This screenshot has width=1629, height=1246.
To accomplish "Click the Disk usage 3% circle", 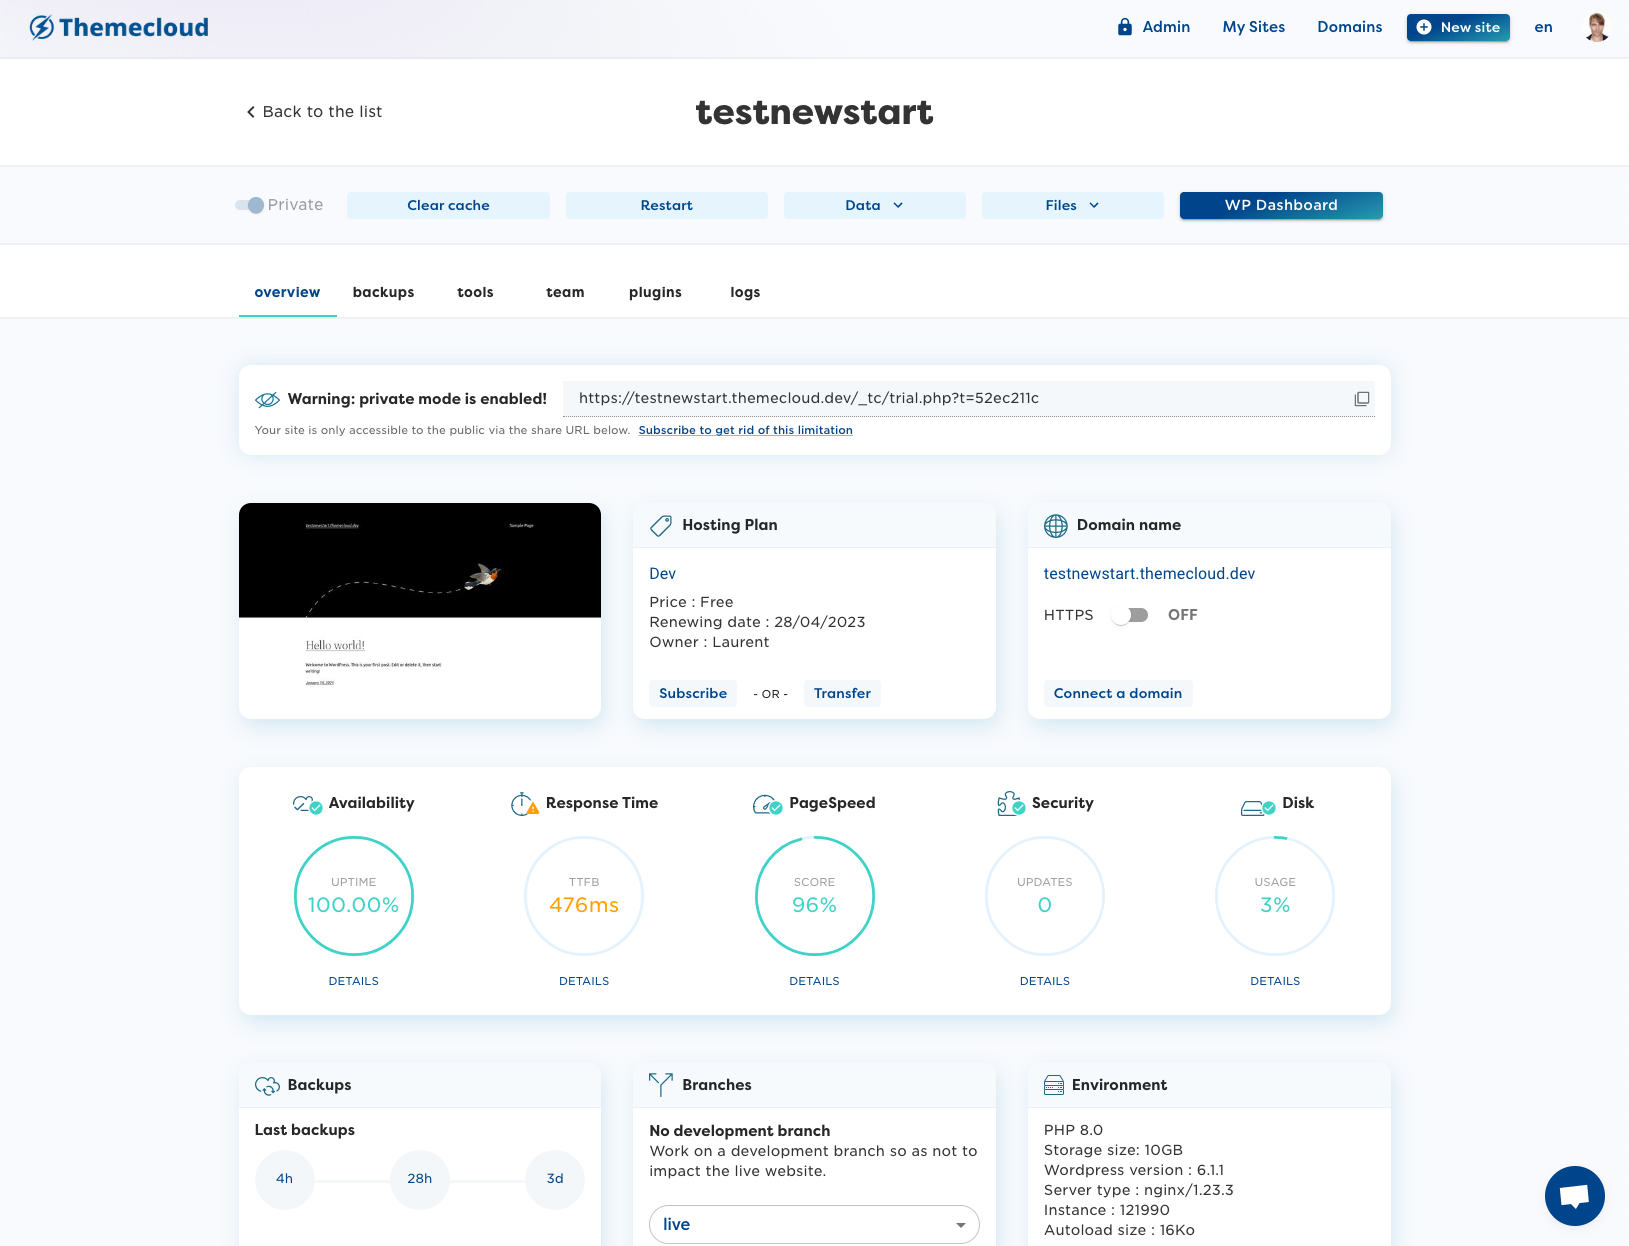I will [1275, 896].
